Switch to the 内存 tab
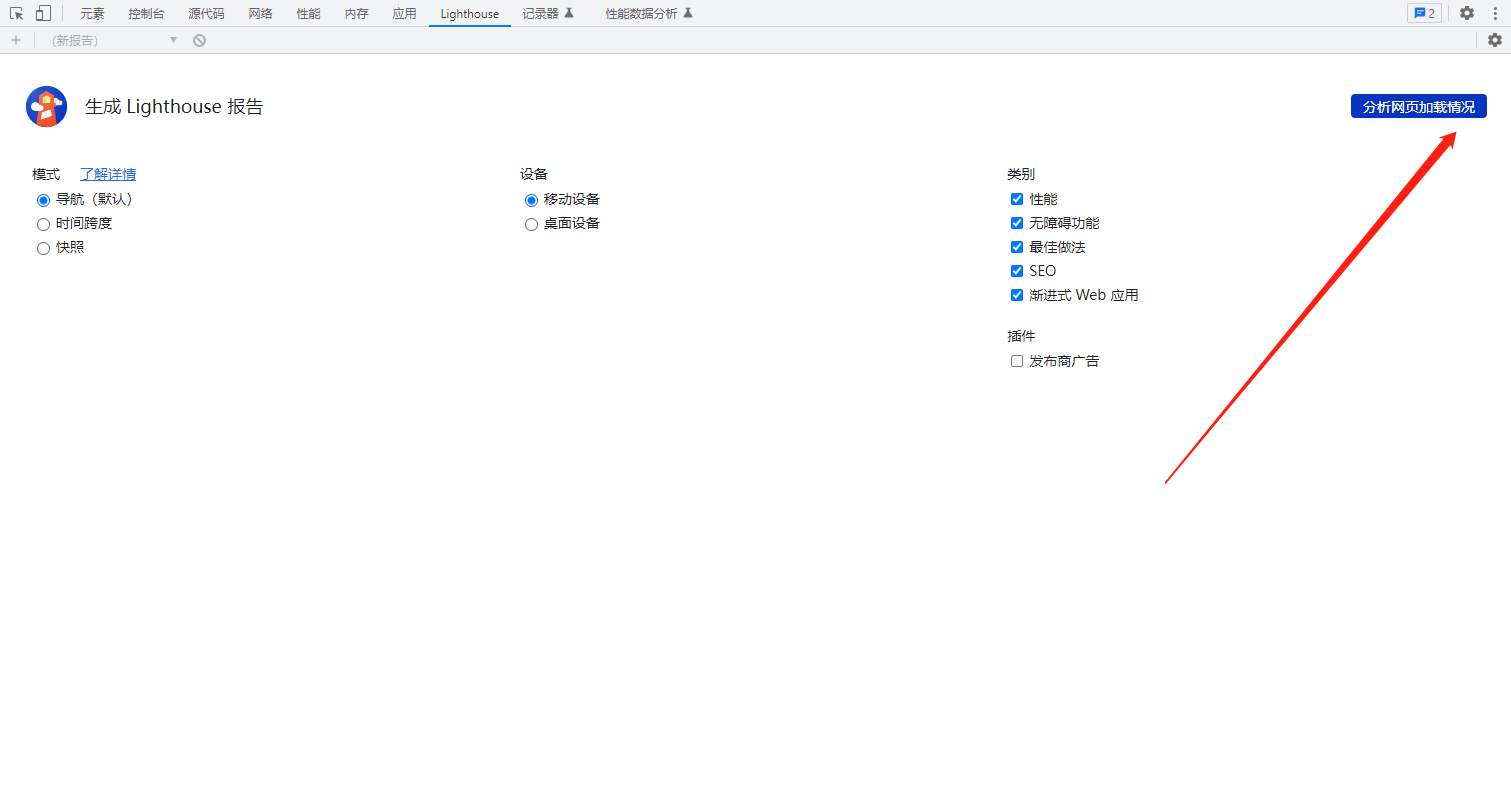This screenshot has height=803, width=1511. 356,14
